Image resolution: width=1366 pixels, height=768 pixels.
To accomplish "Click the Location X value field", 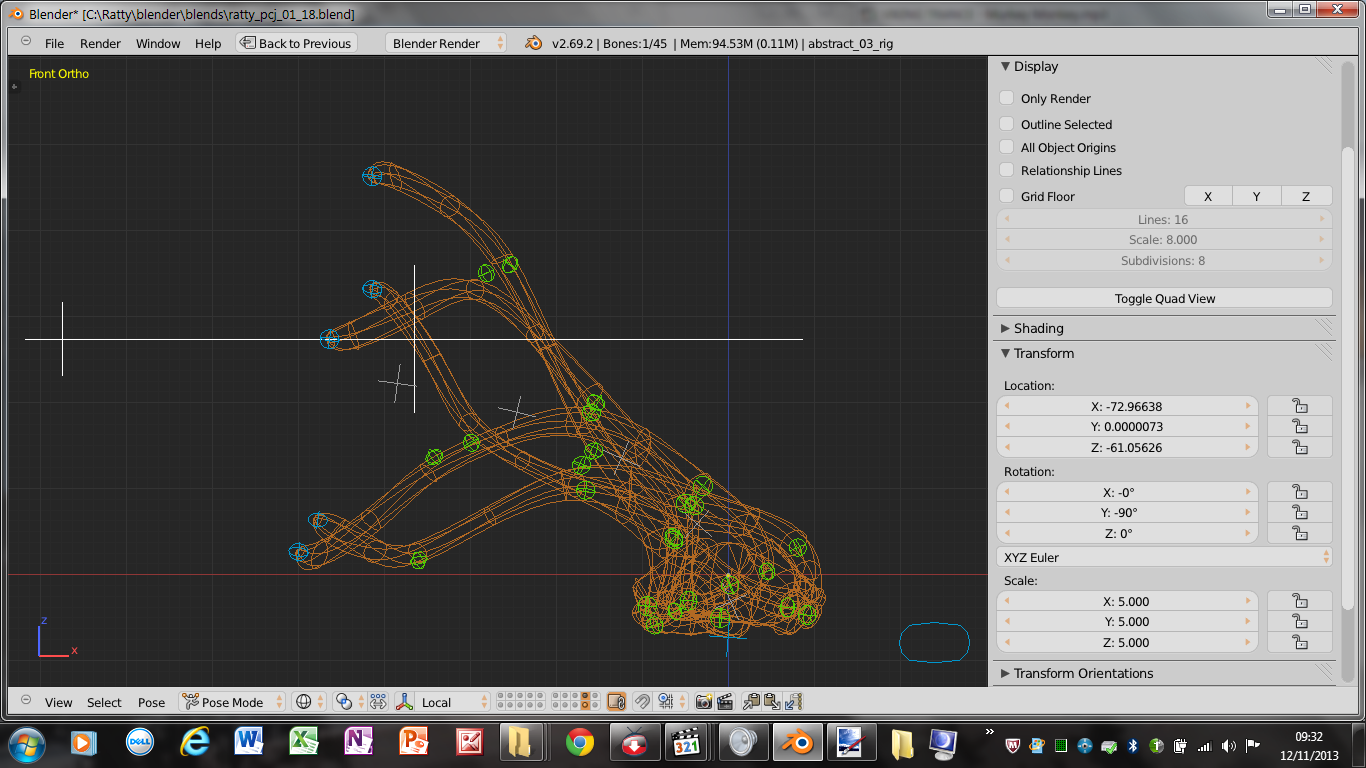I will tap(1127, 406).
